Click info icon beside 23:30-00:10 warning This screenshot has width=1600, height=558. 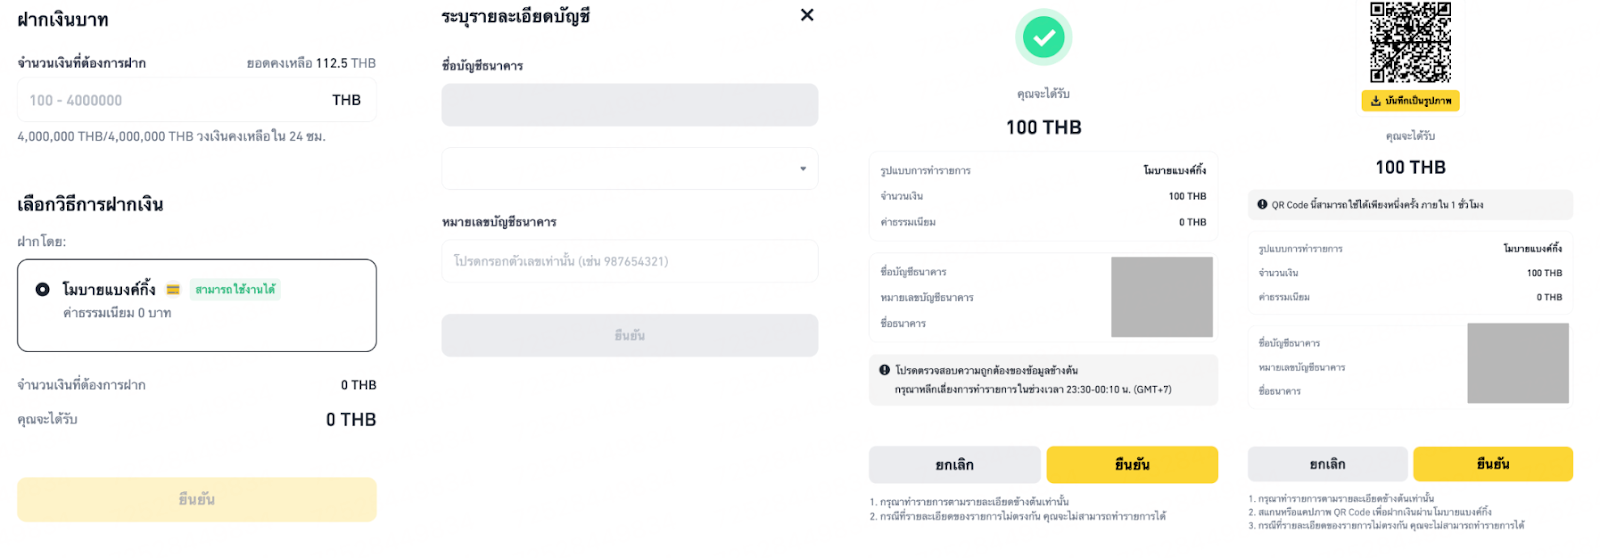884,370
